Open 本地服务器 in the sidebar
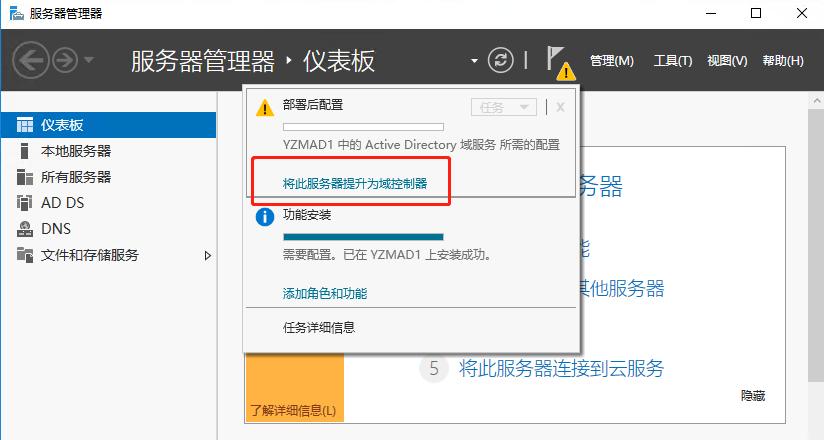The width and height of the screenshot is (824, 440). pos(75,151)
